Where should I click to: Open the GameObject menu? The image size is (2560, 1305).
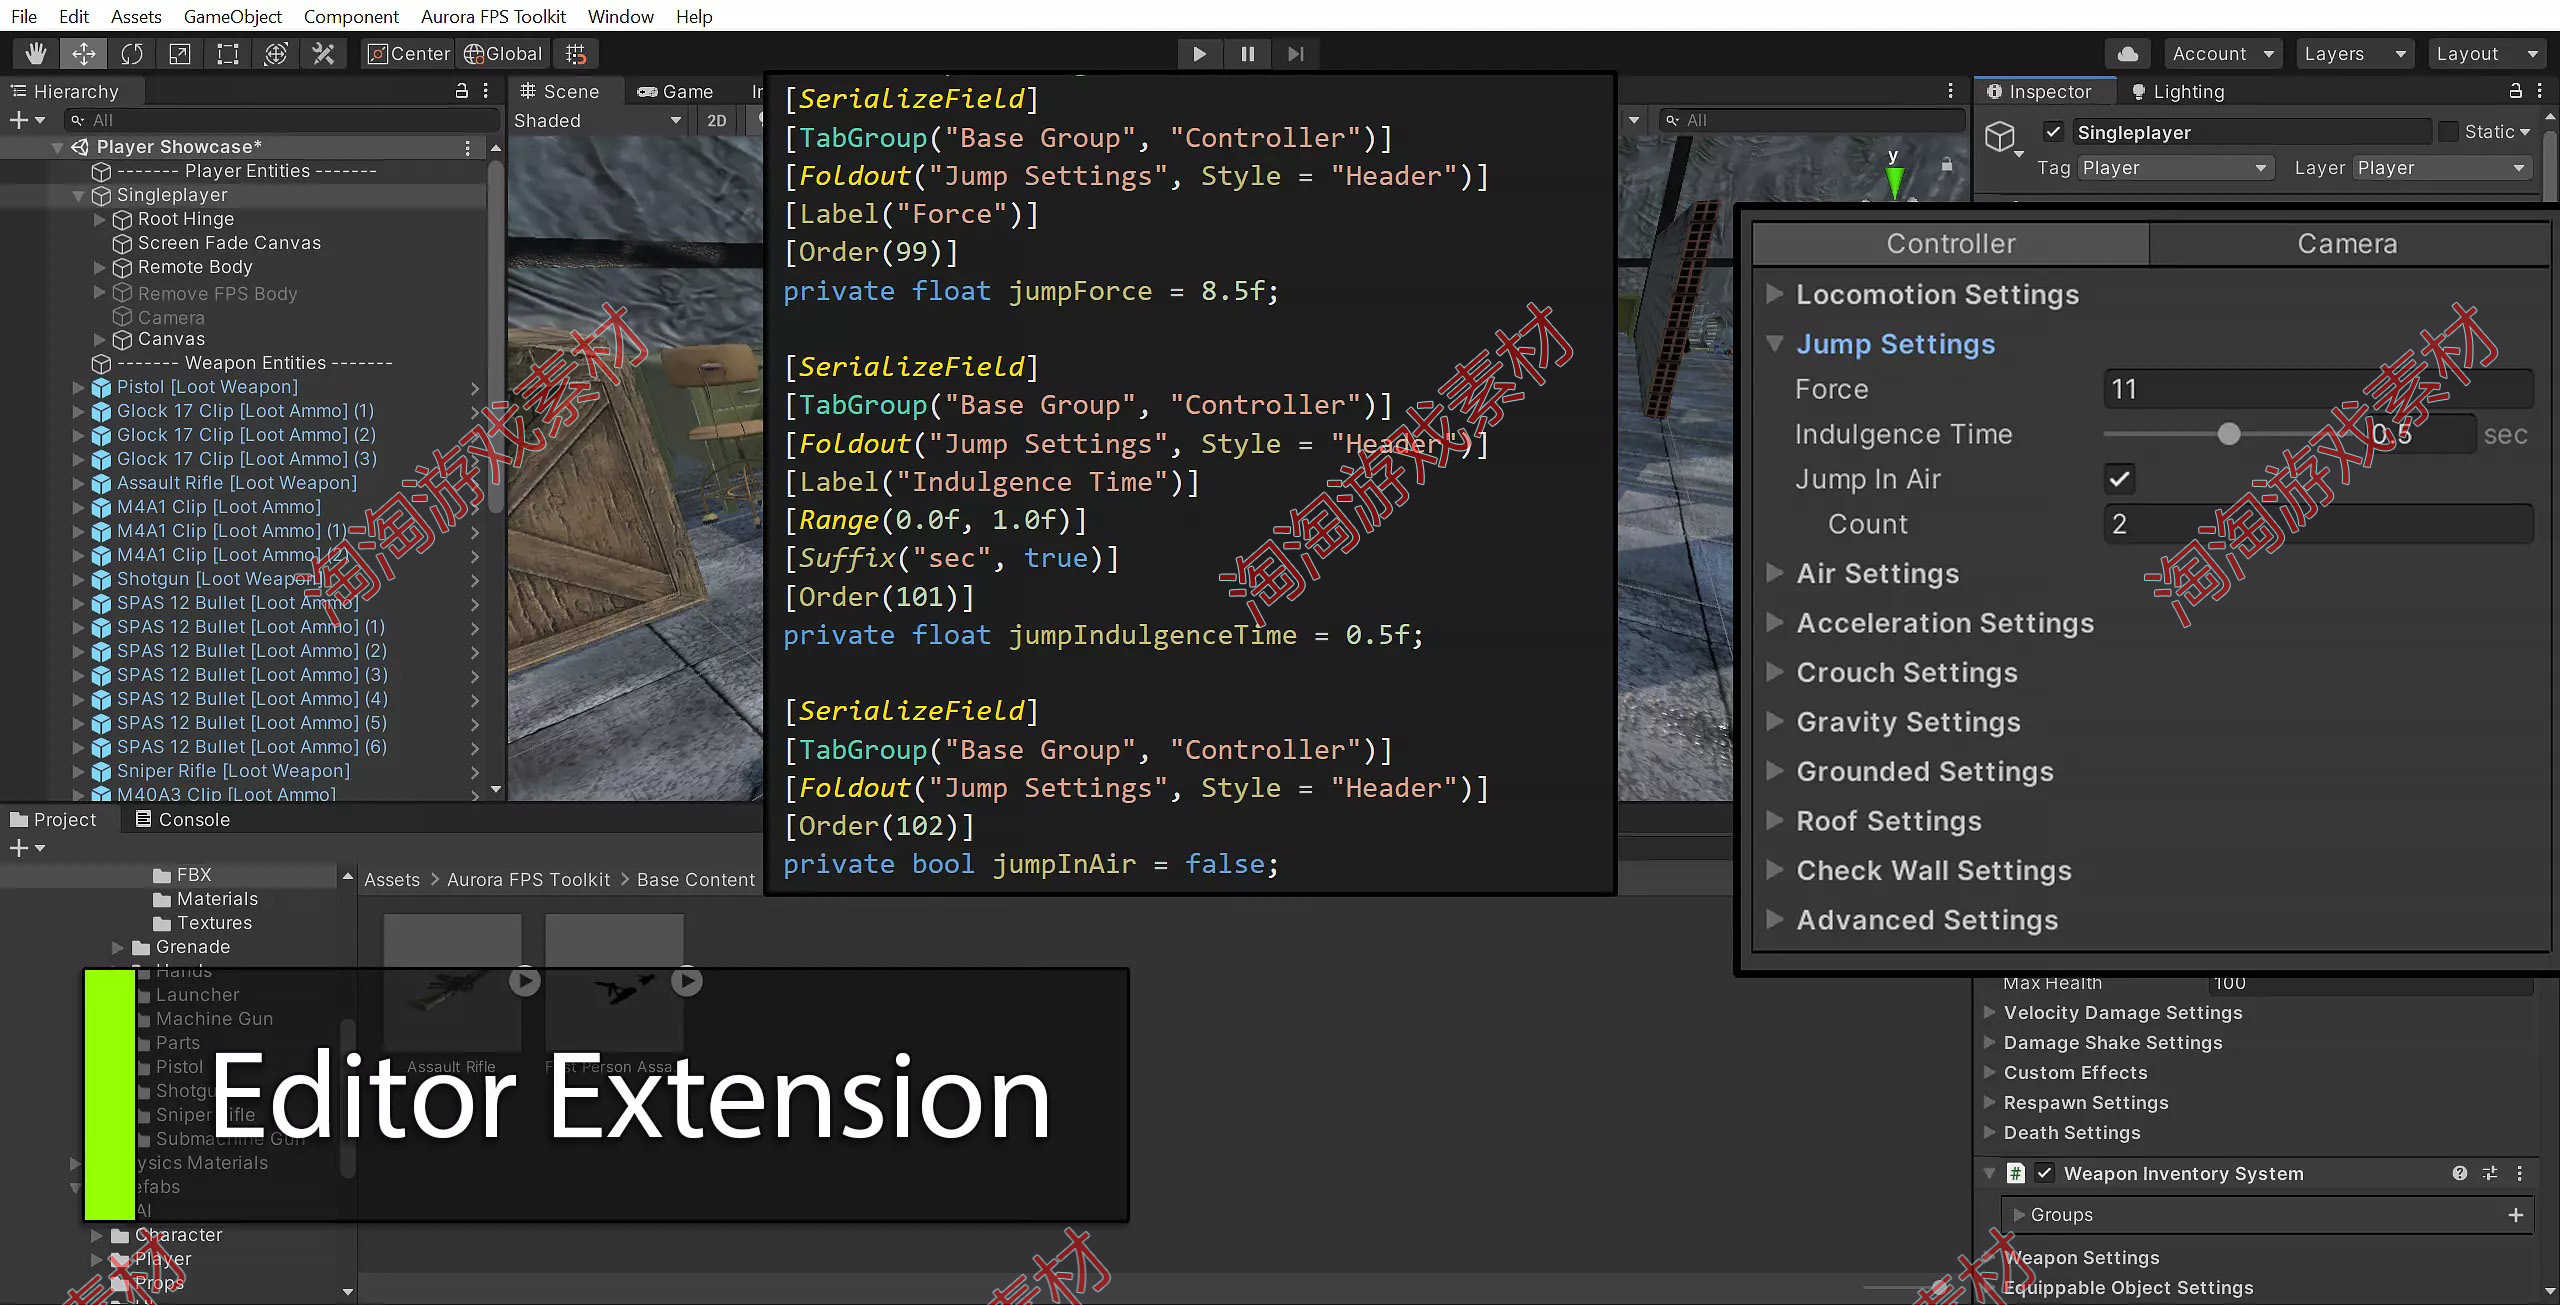[x=232, y=16]
